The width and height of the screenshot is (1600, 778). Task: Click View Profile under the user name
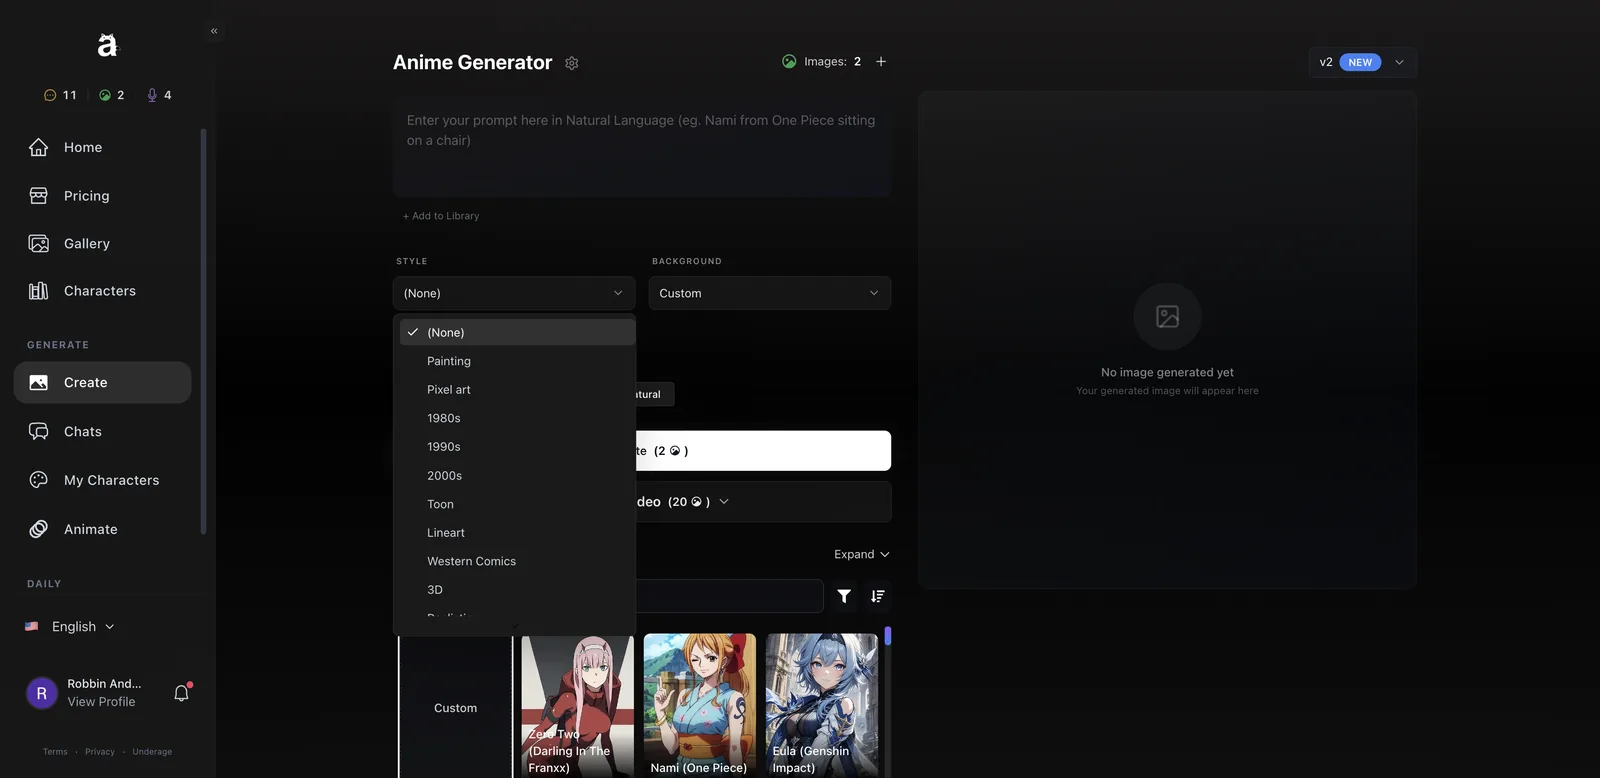(101, 702)
